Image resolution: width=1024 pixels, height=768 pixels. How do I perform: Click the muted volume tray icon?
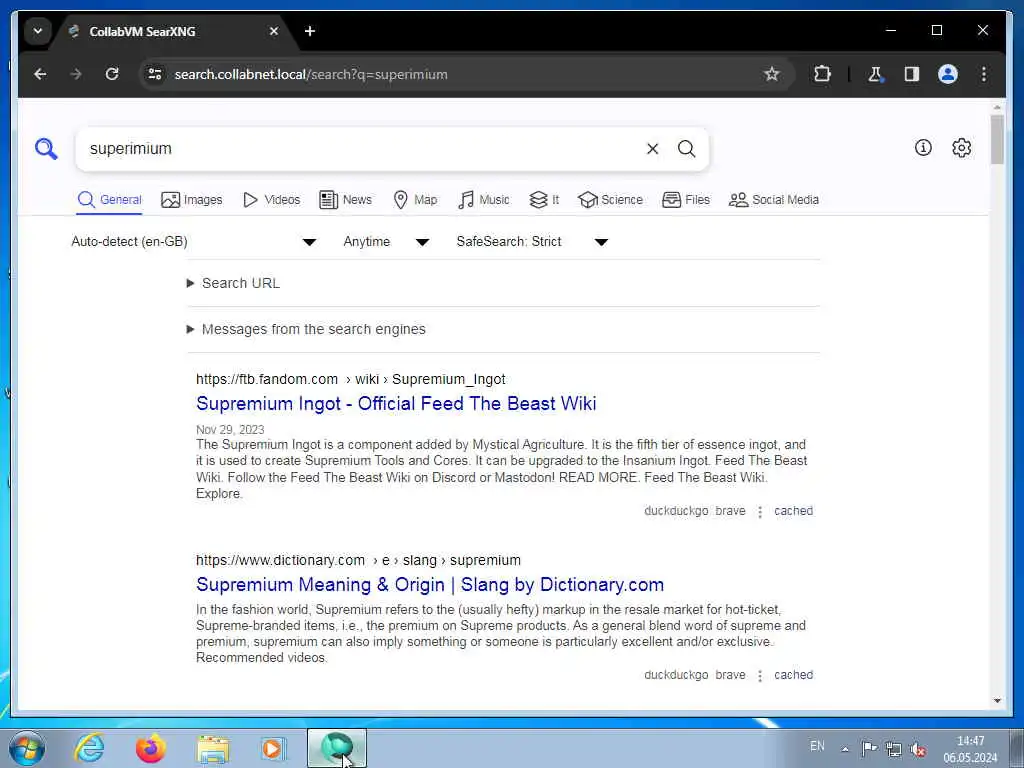click(x=919, y=749)
